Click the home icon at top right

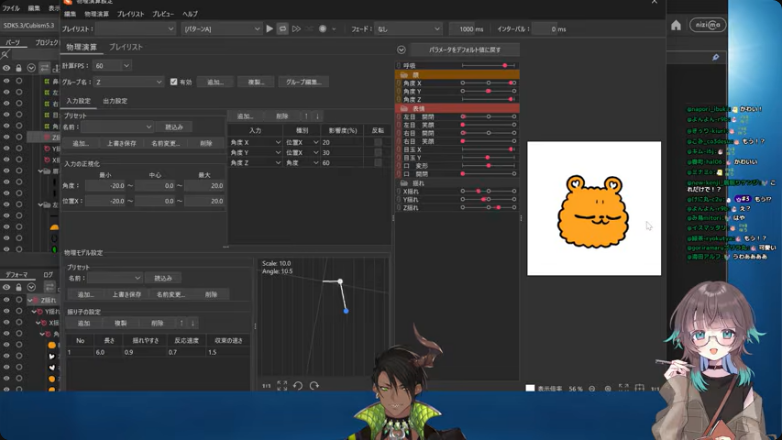676,25
